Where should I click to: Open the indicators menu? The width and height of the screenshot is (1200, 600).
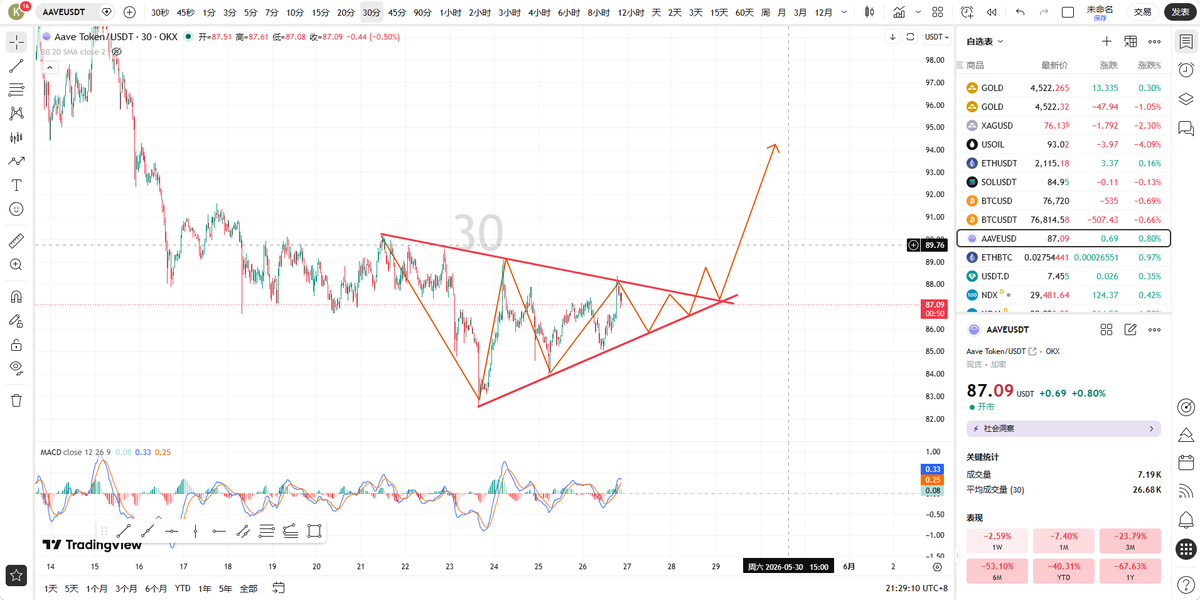pos(899,12)
